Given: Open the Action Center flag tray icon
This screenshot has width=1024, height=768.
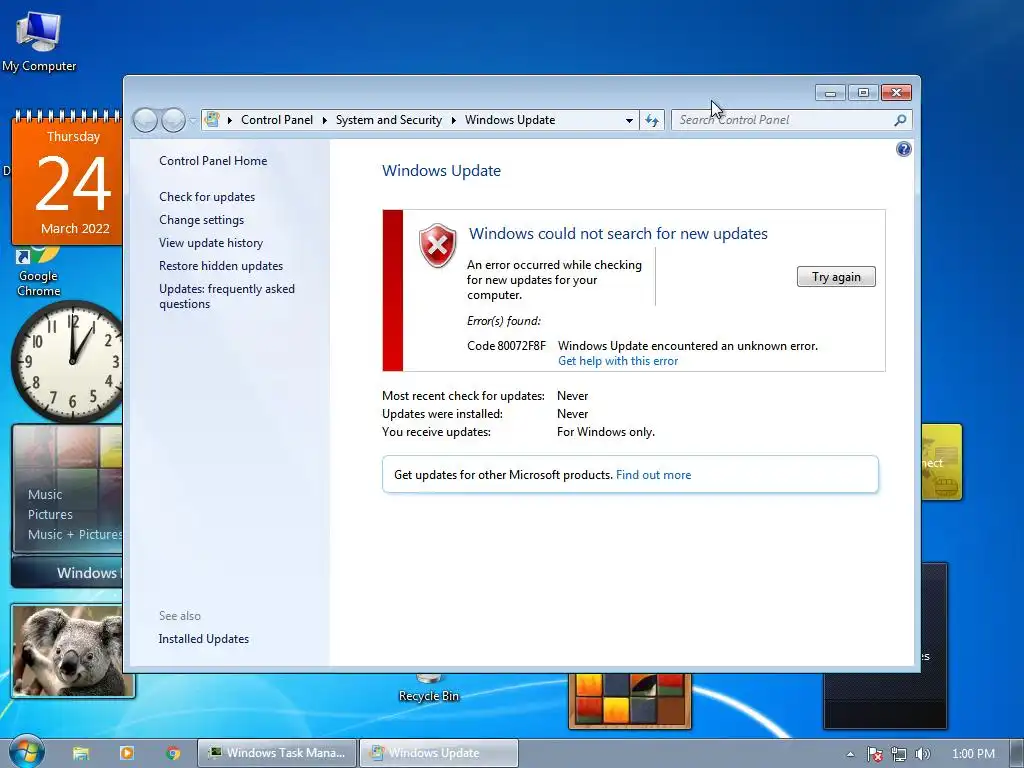Looking at the screenshot, I should 874,754.
